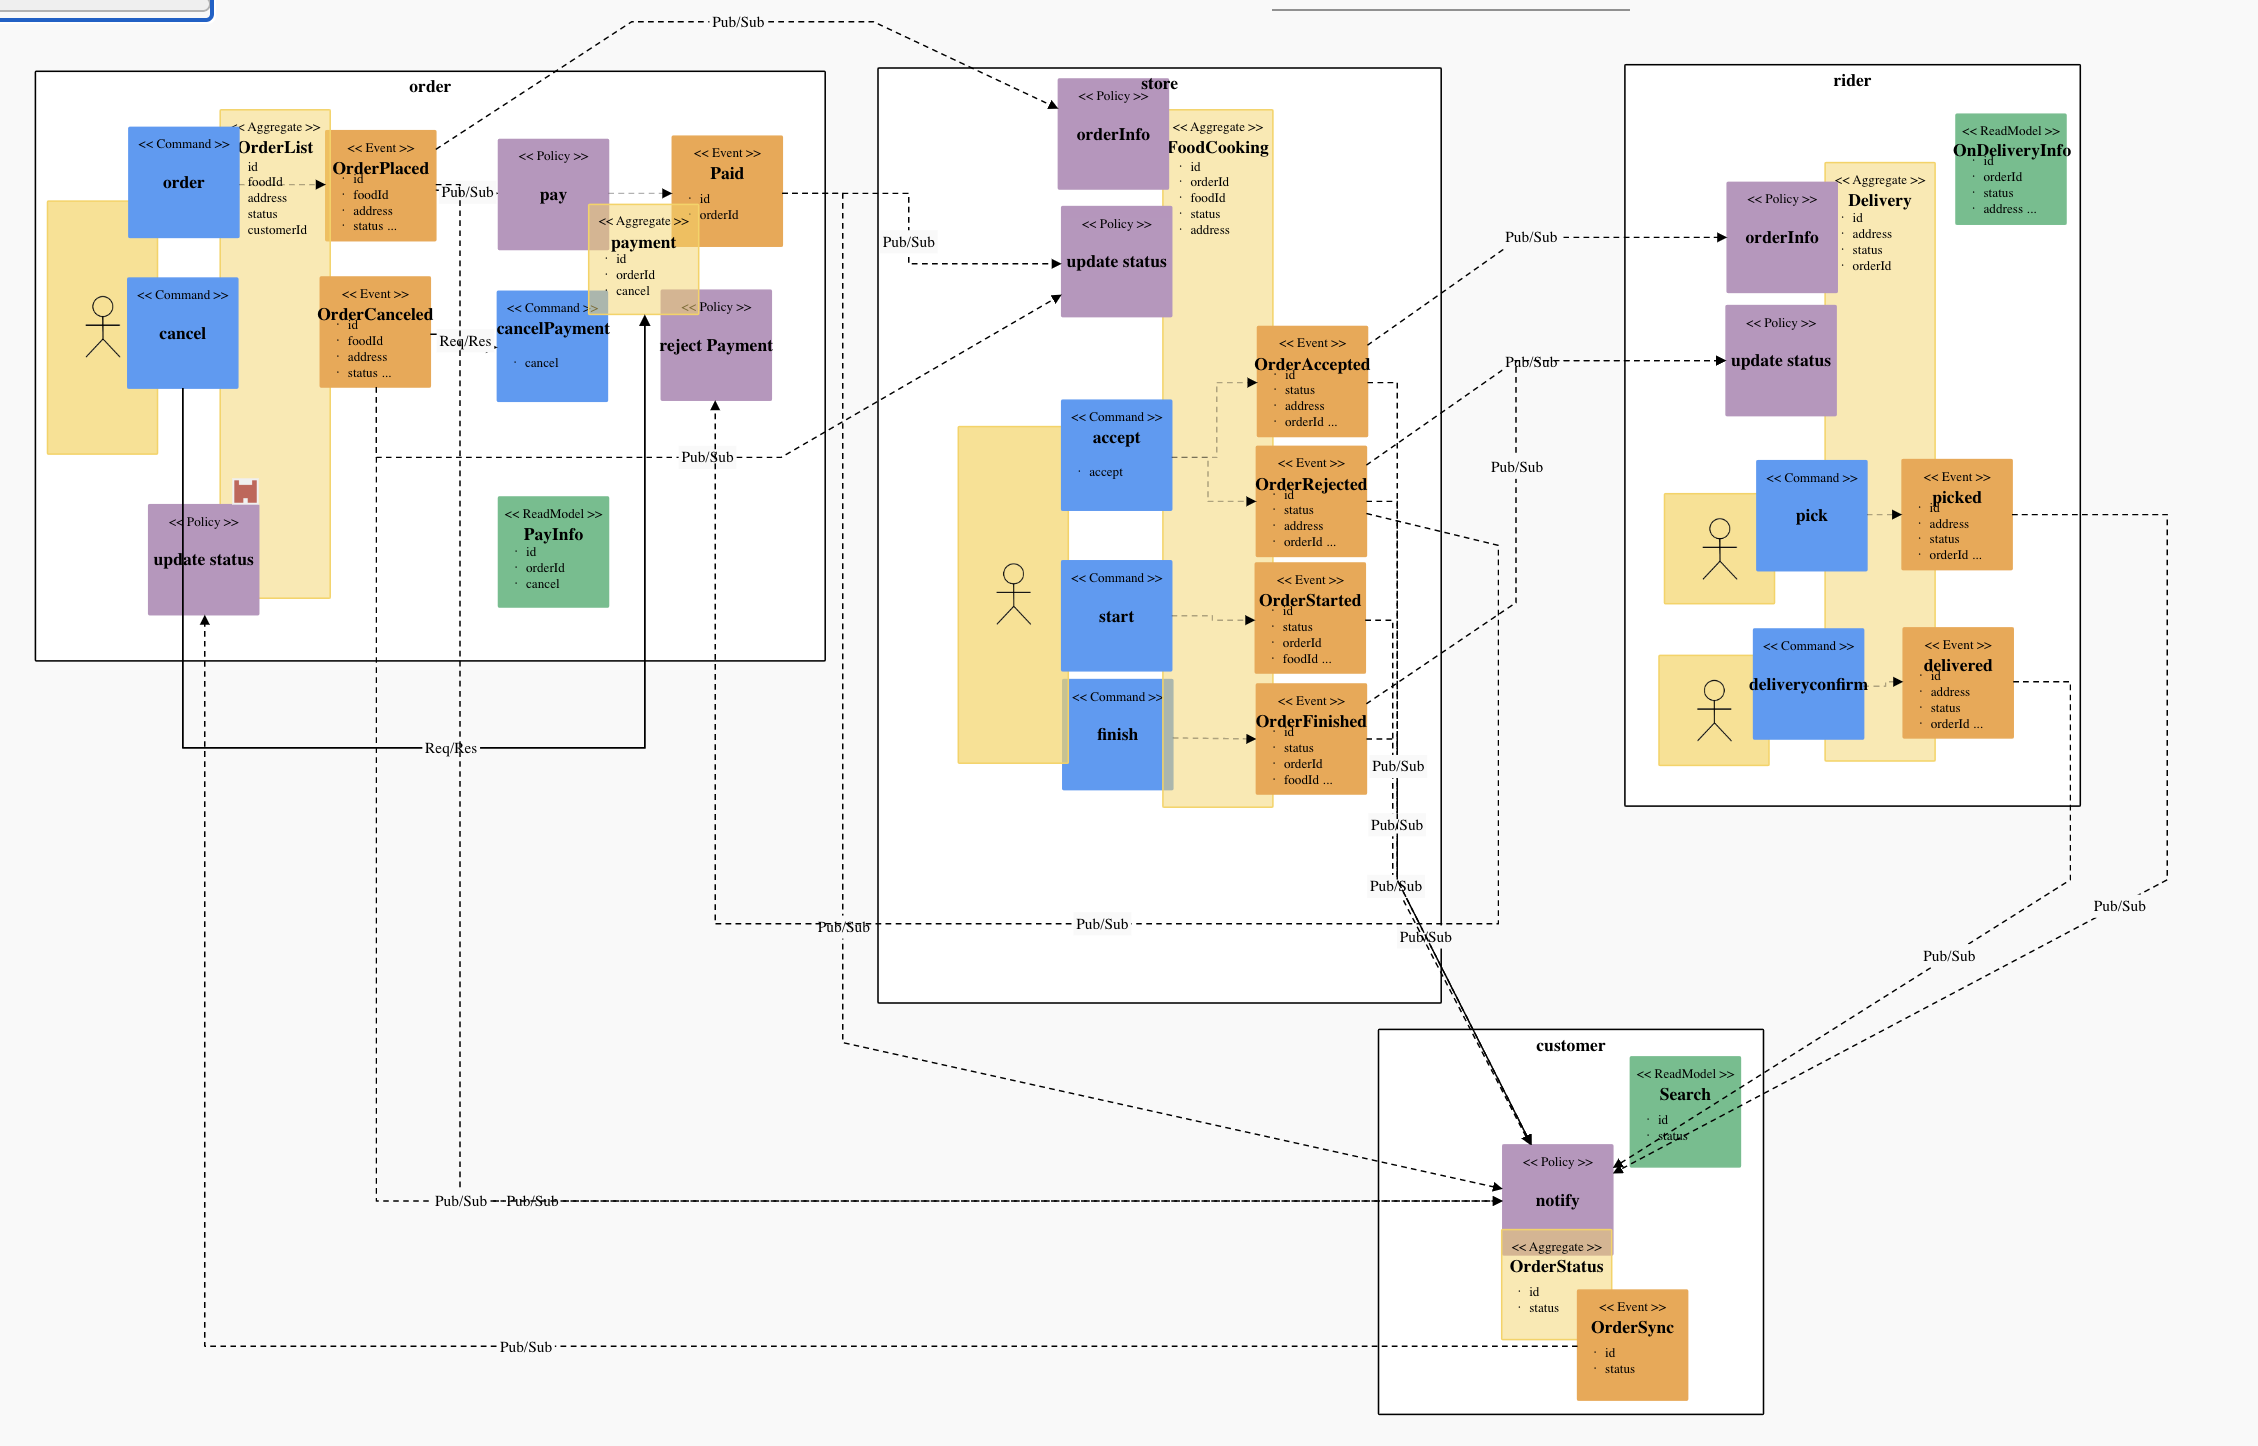Image resolution: width=2258 pixels, height=1446 pixels.
Task: Click the OrderRejected event sticky
Action: 1310,500
